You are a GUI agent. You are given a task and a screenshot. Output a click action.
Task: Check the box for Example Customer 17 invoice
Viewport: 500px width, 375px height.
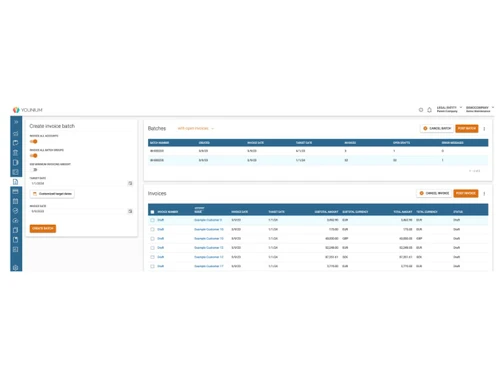click(152, 266)
